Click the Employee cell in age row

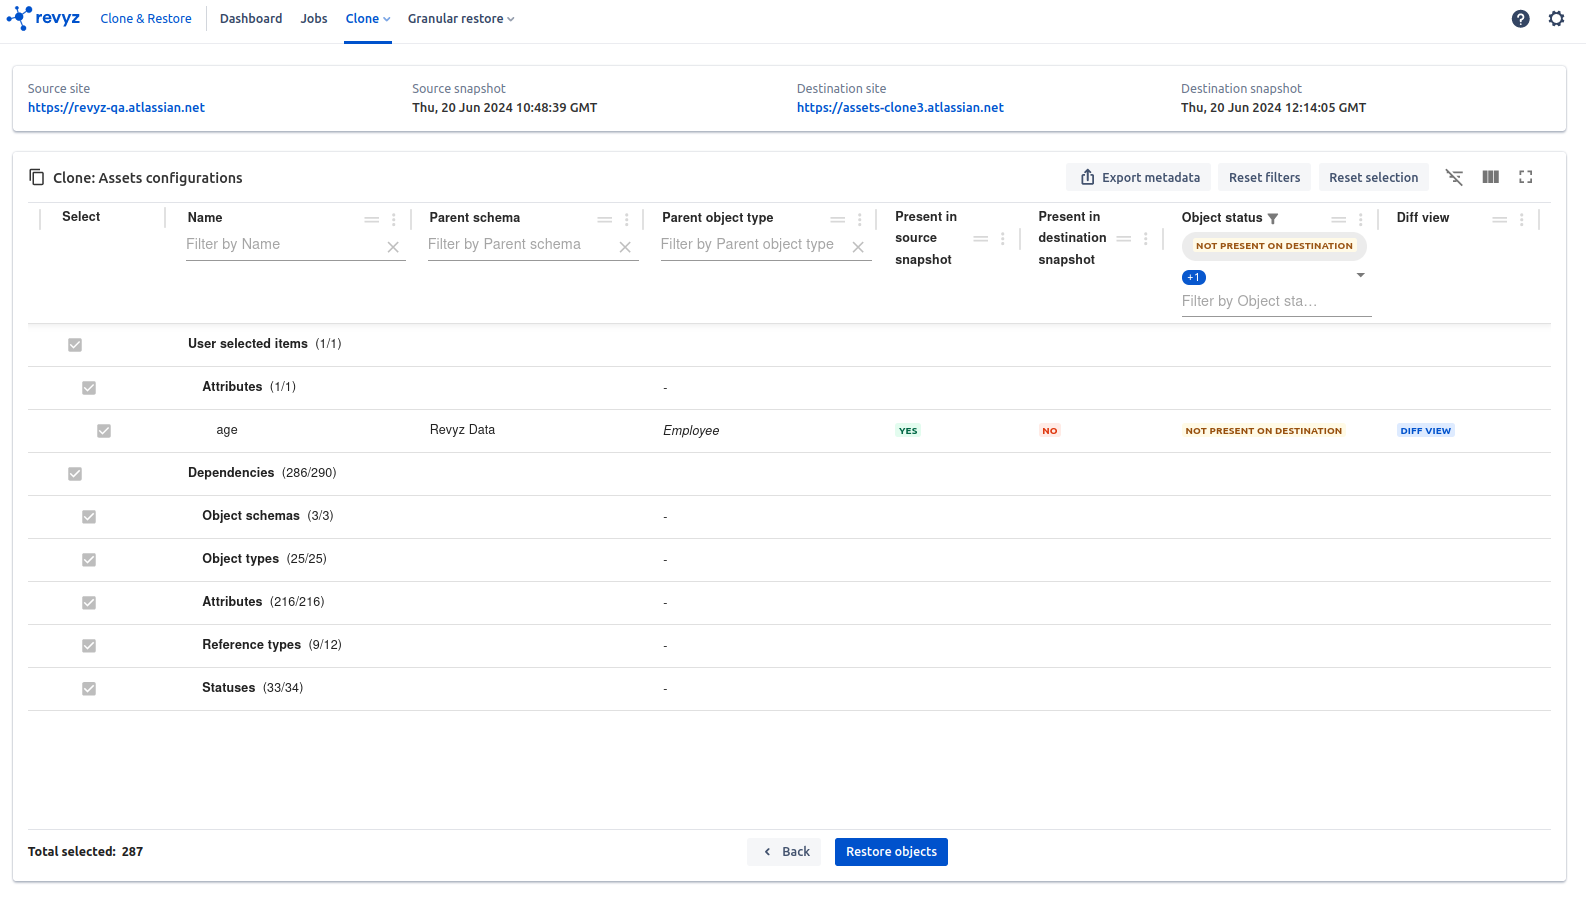691,431
